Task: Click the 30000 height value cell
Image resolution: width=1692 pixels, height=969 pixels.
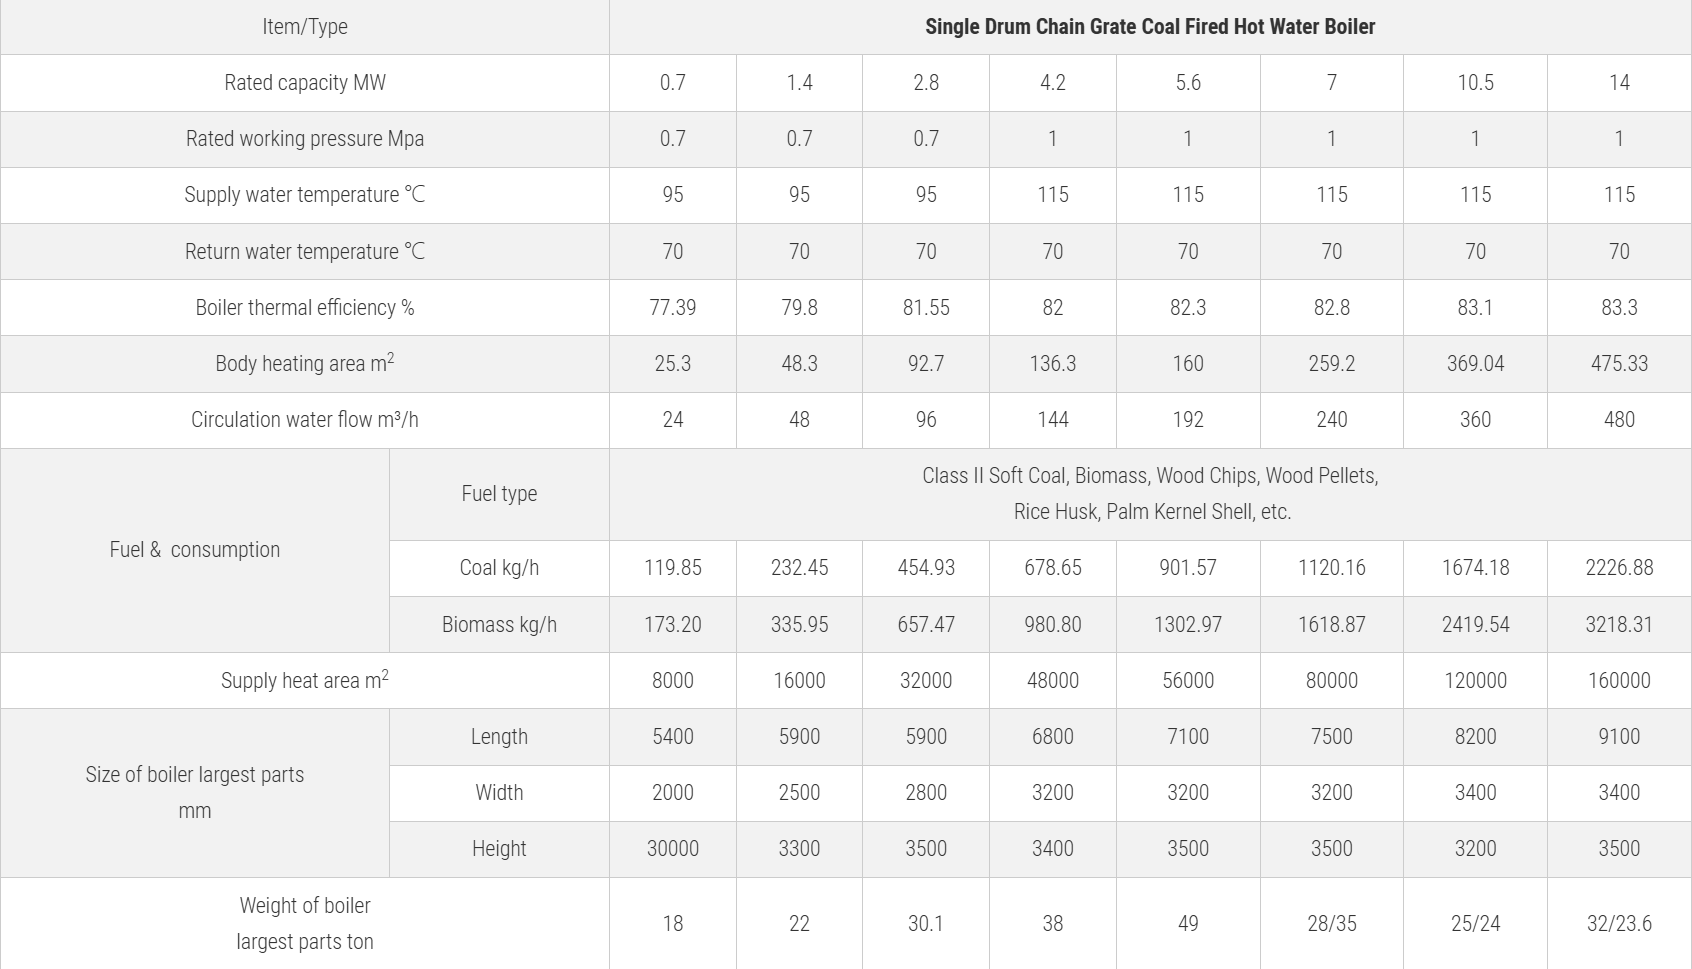Action: point(672,849)
